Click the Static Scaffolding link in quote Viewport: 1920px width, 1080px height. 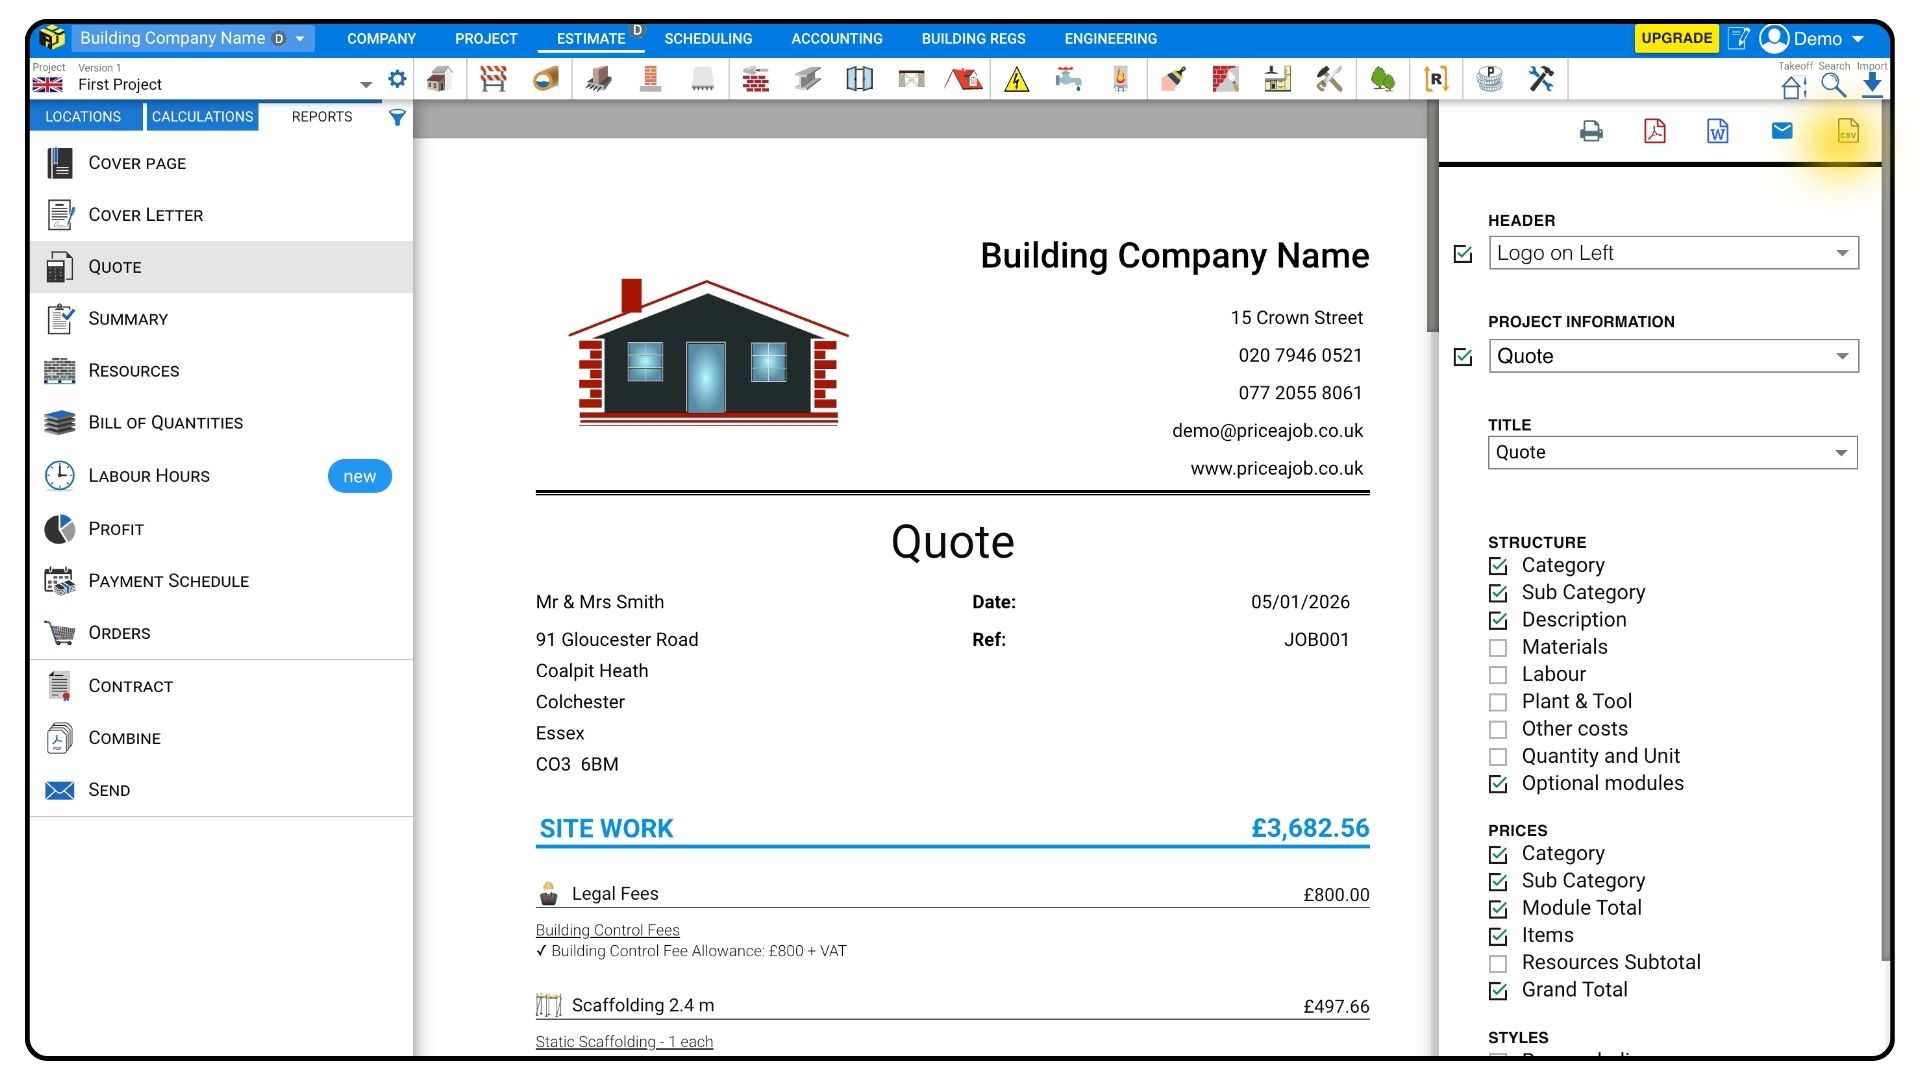coord(624,1042)
